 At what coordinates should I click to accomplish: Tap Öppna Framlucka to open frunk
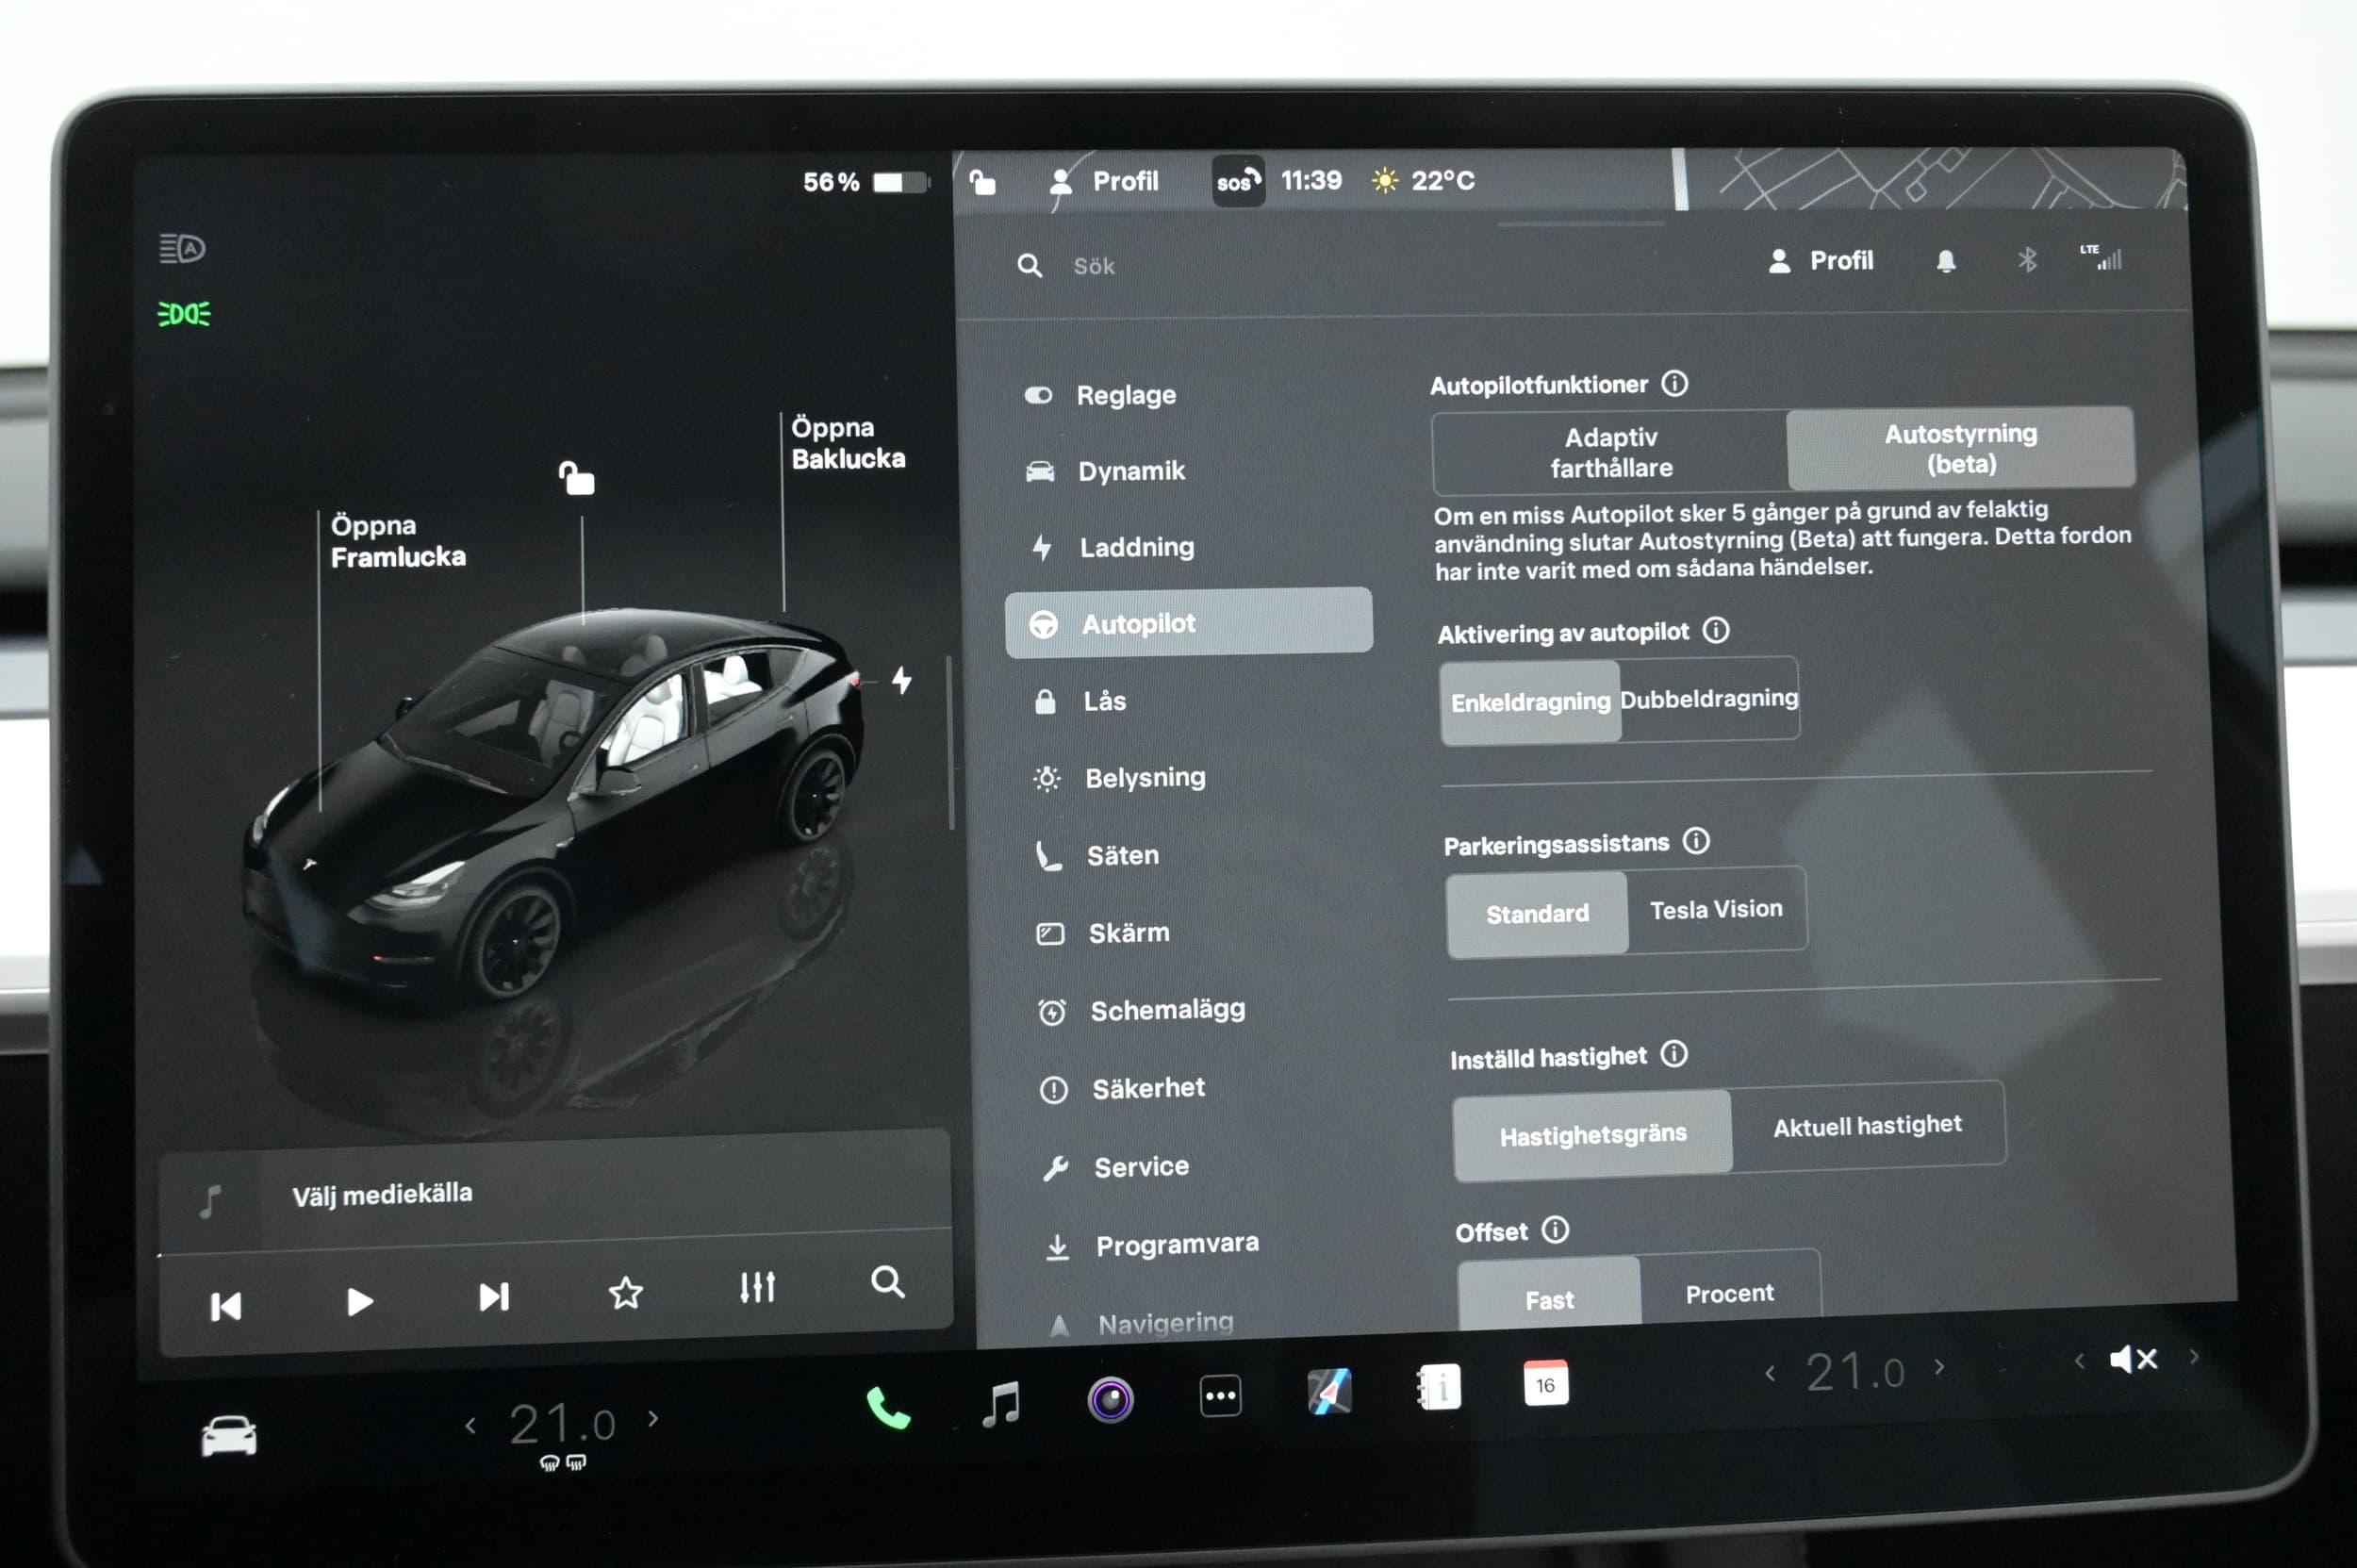coord(398,541)
